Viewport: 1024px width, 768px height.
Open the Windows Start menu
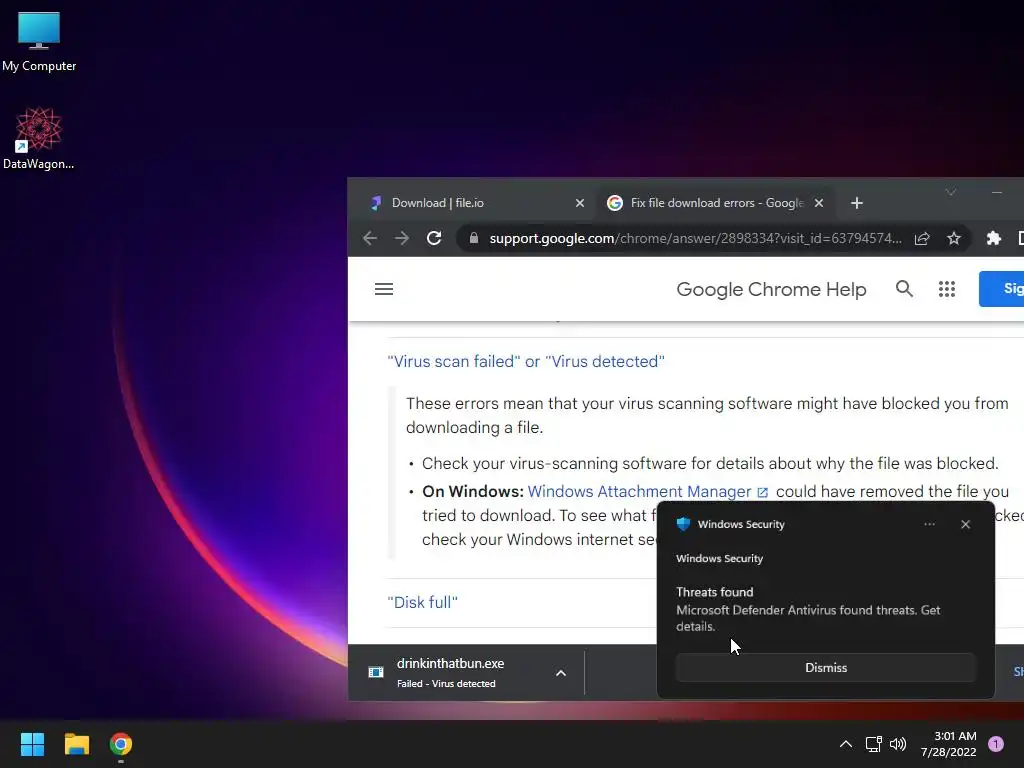coord(32,744)
